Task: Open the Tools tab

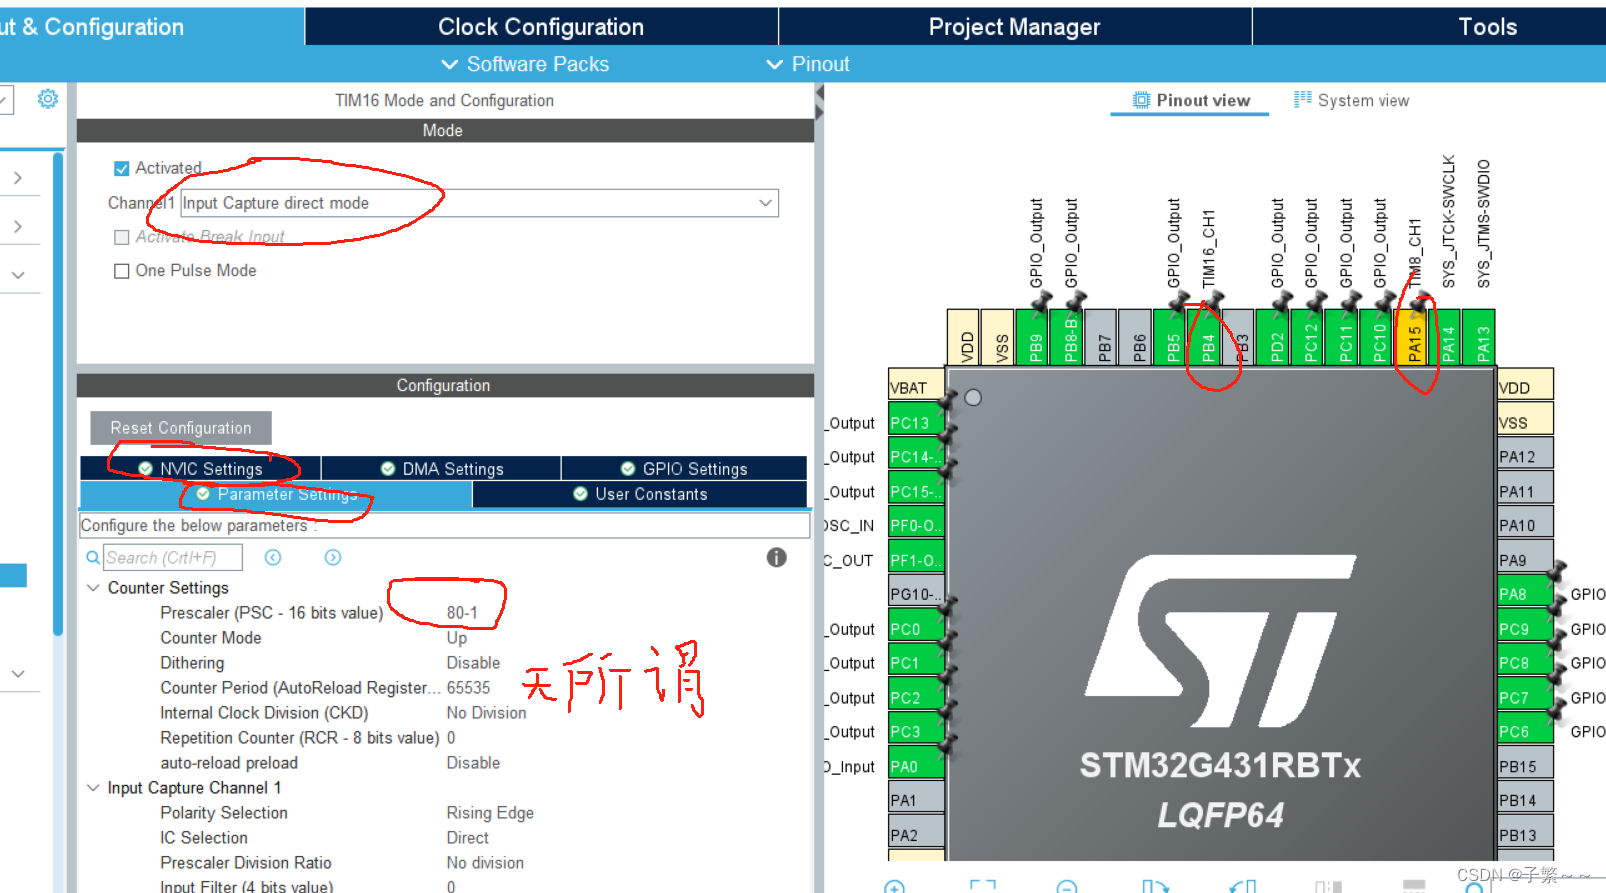Action: click(x=1487, y=27)
